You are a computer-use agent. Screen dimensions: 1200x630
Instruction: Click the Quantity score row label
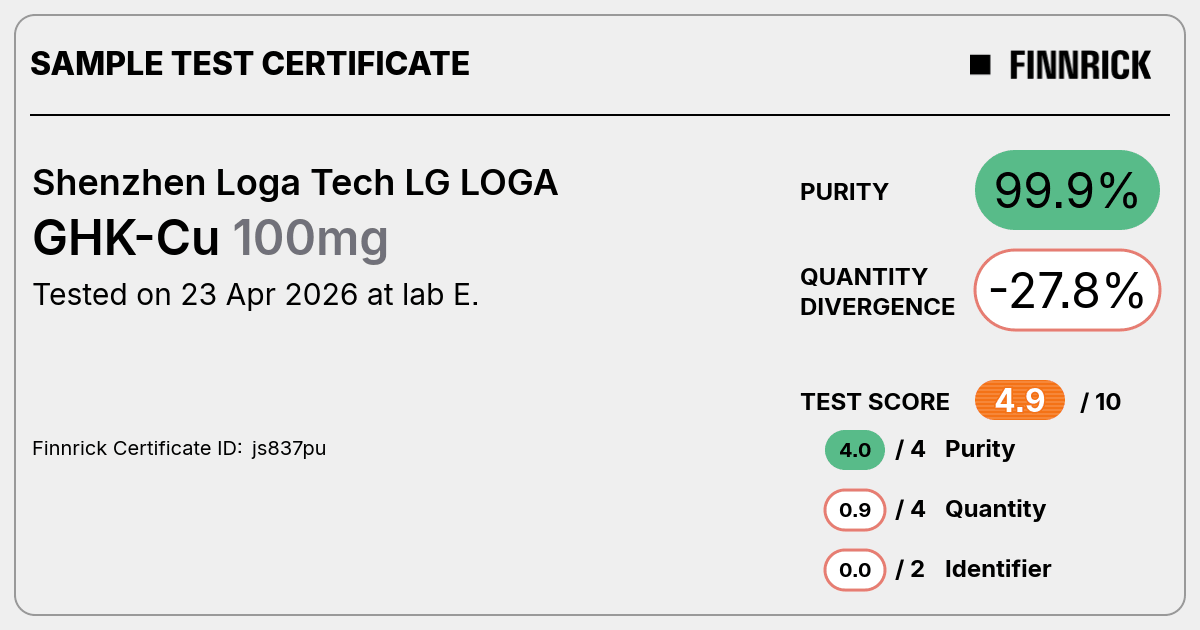point(995,509)
